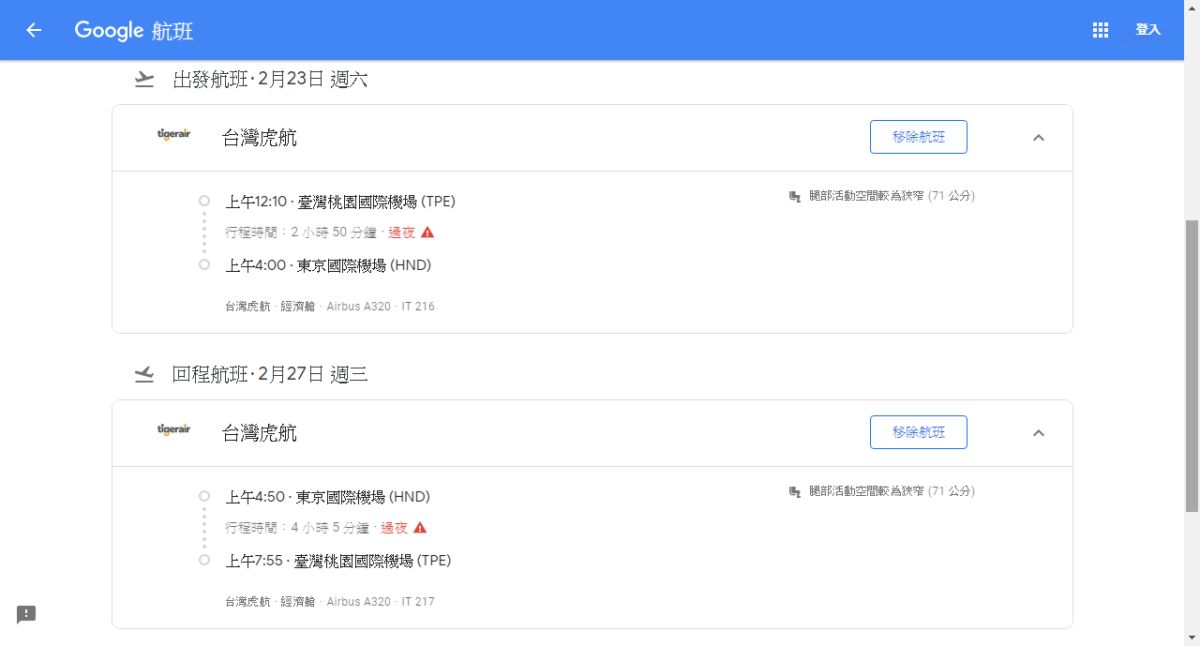Click the overnight warning icon for IT 217
This screenshot has width=1200, height=646.
420,527
